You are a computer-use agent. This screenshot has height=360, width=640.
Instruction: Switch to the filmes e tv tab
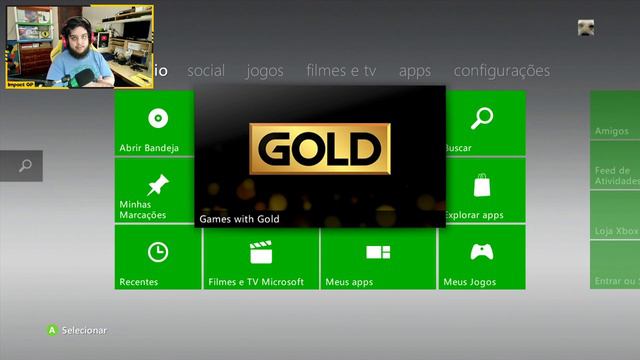point(341,71)
